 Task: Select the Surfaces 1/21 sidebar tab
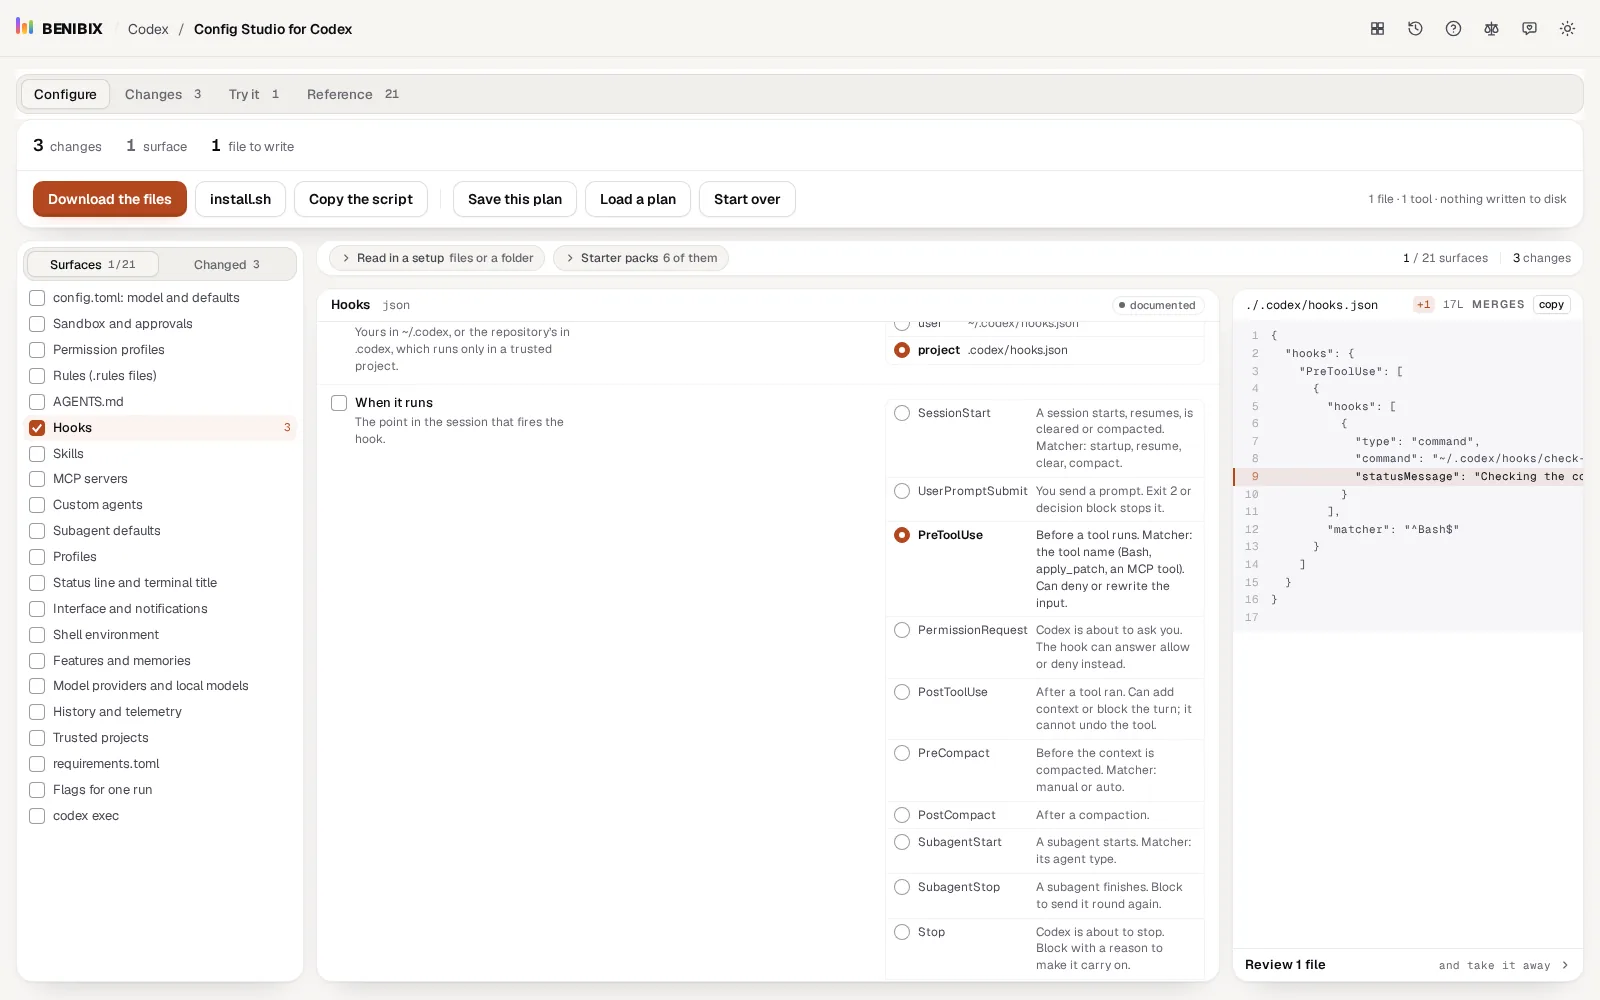92,264
